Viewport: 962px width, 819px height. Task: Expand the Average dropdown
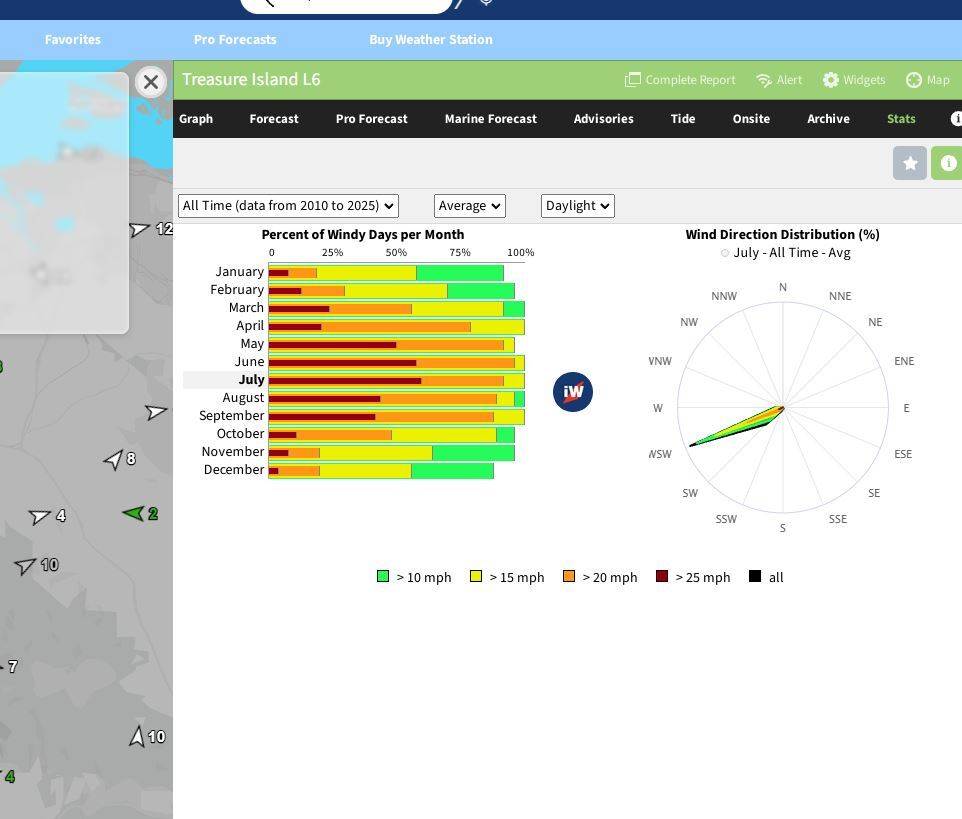pos(469,206)
